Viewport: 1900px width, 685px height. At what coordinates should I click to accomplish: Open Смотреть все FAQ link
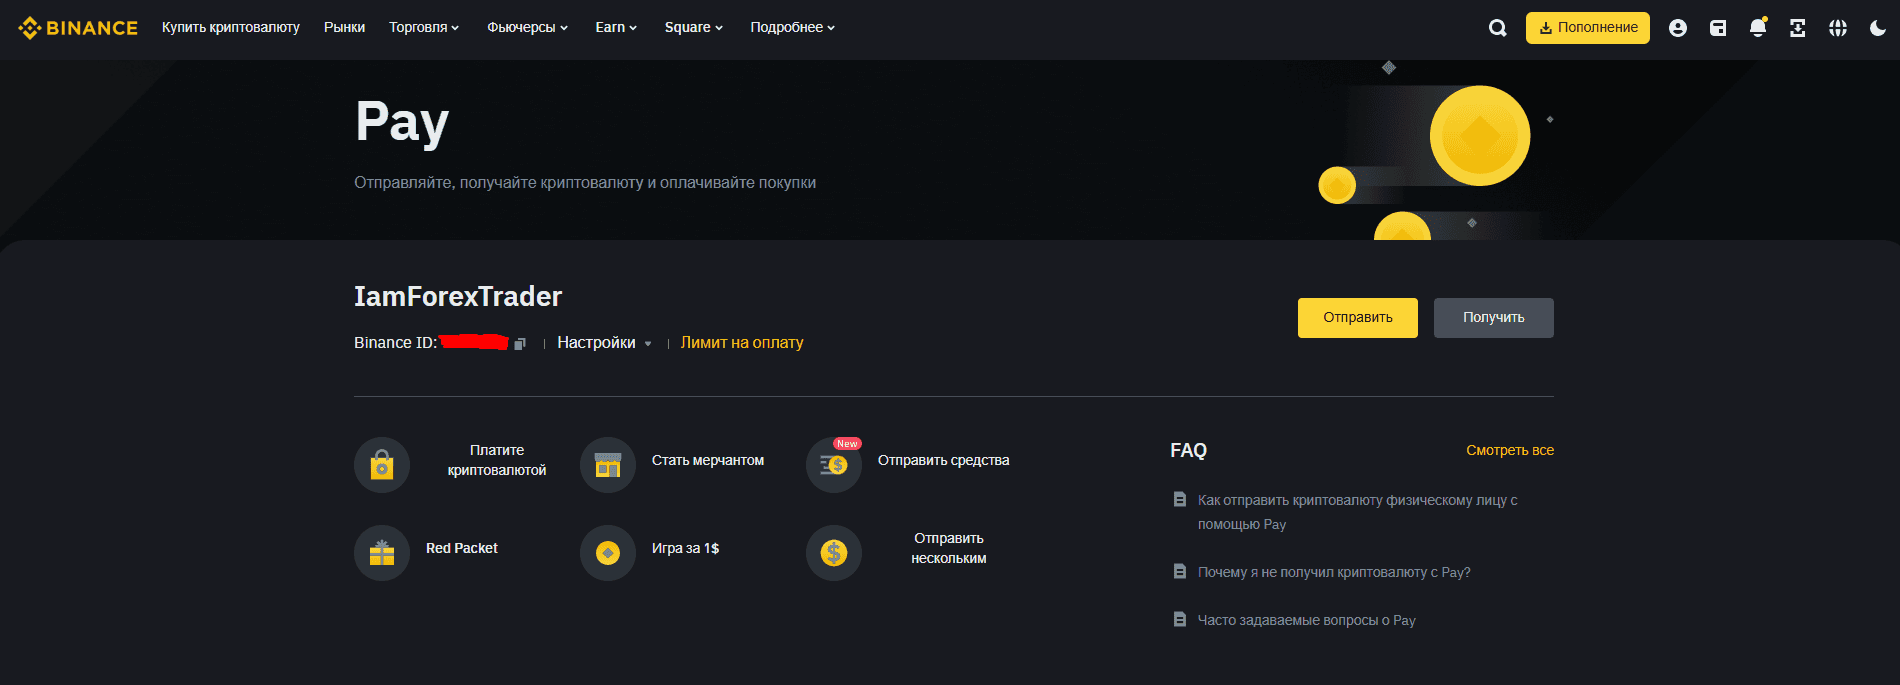click(1510, 450)
